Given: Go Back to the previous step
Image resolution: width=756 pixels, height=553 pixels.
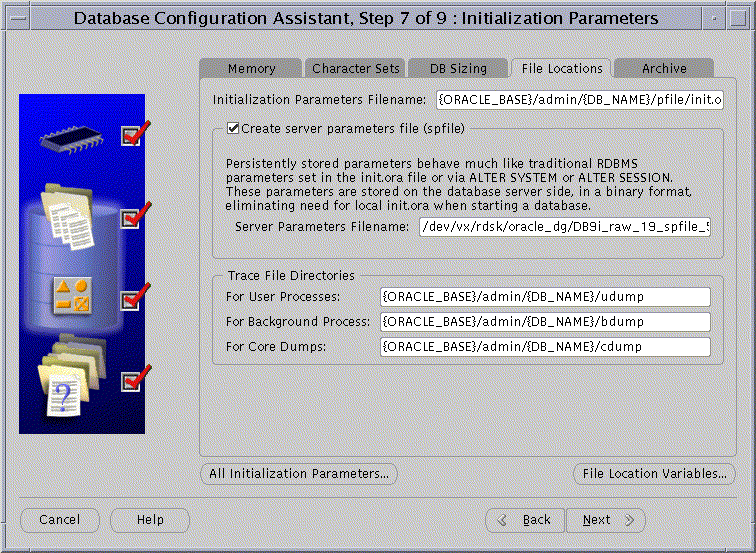Looking at the screenshot, I should click(525, 520).
